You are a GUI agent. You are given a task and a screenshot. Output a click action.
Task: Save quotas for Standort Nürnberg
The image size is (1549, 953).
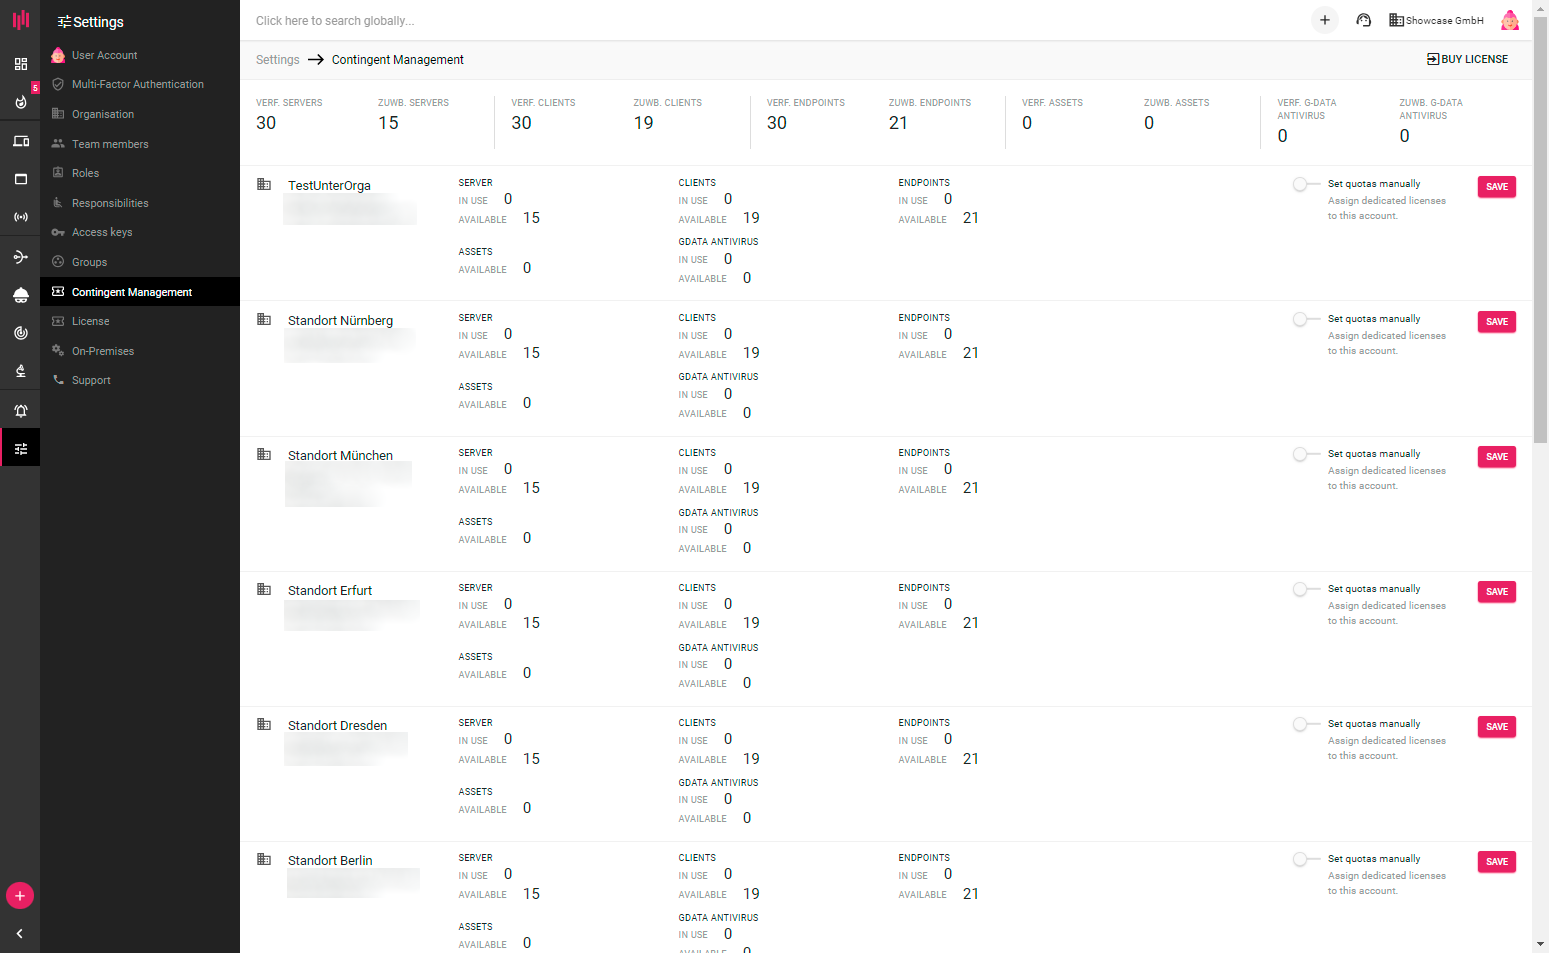(x=1496, y=322)
